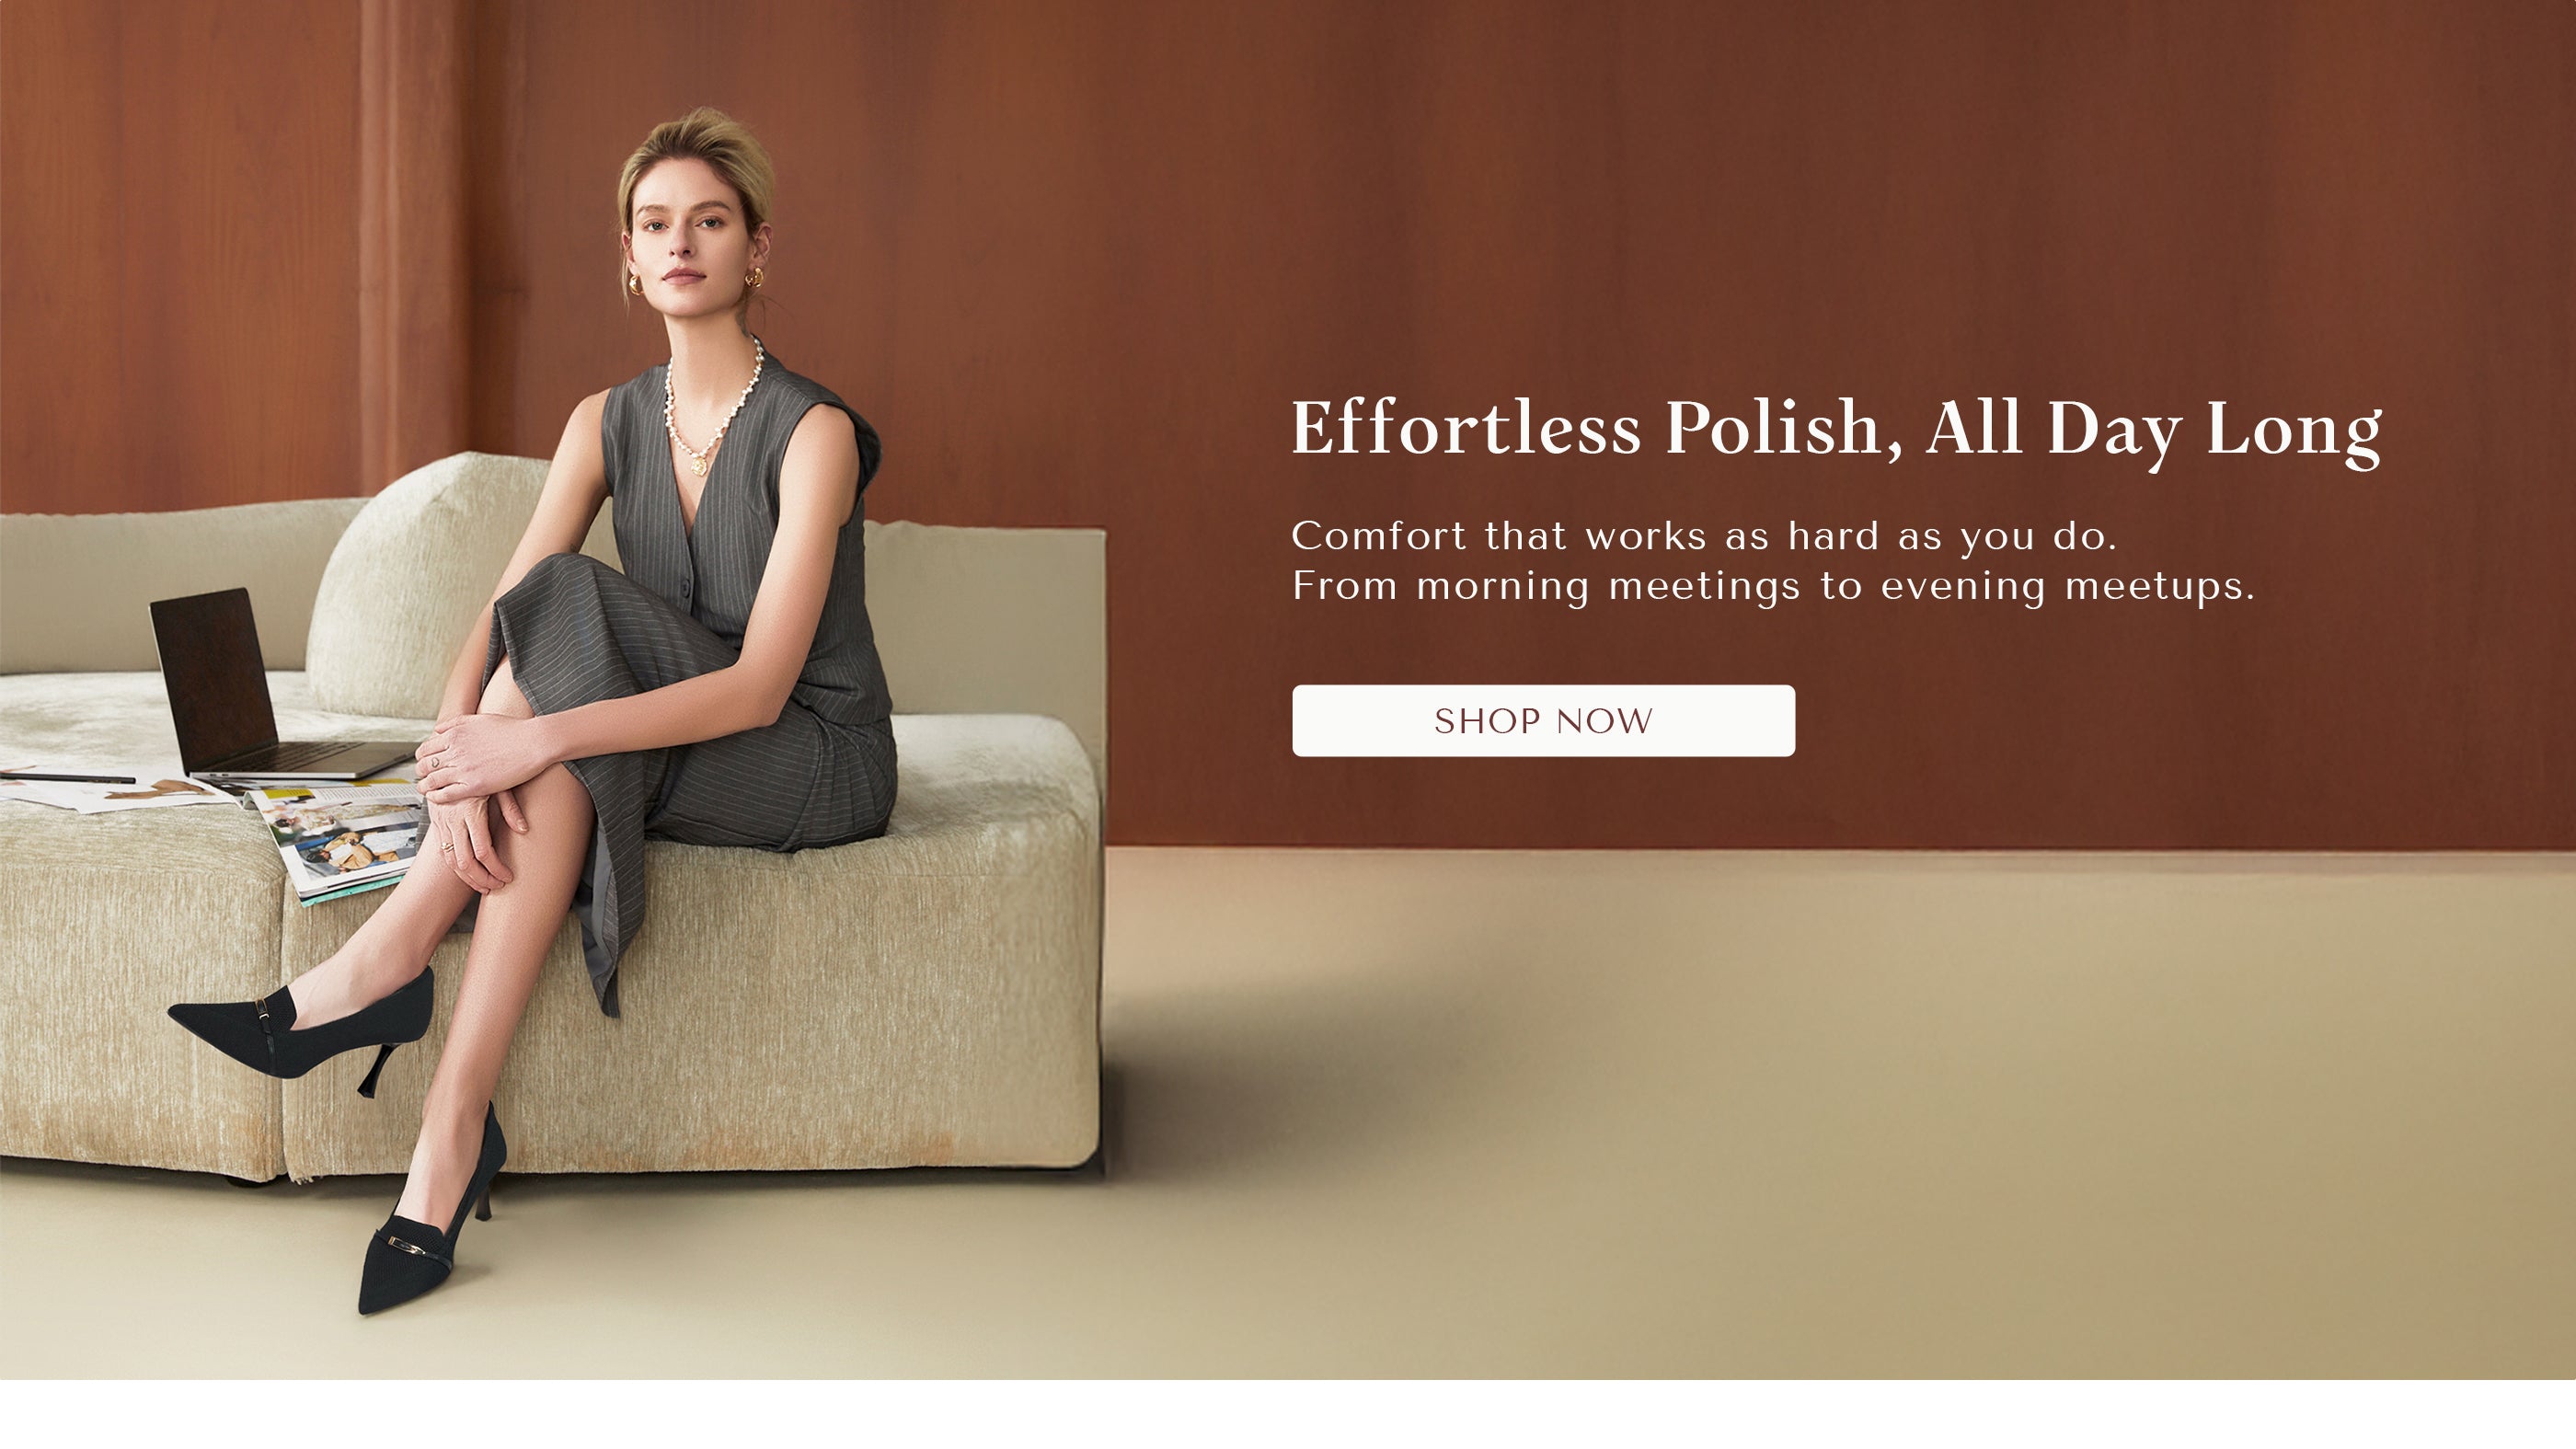
Task: Click the SHOP NOW button
Action: 1543,720
